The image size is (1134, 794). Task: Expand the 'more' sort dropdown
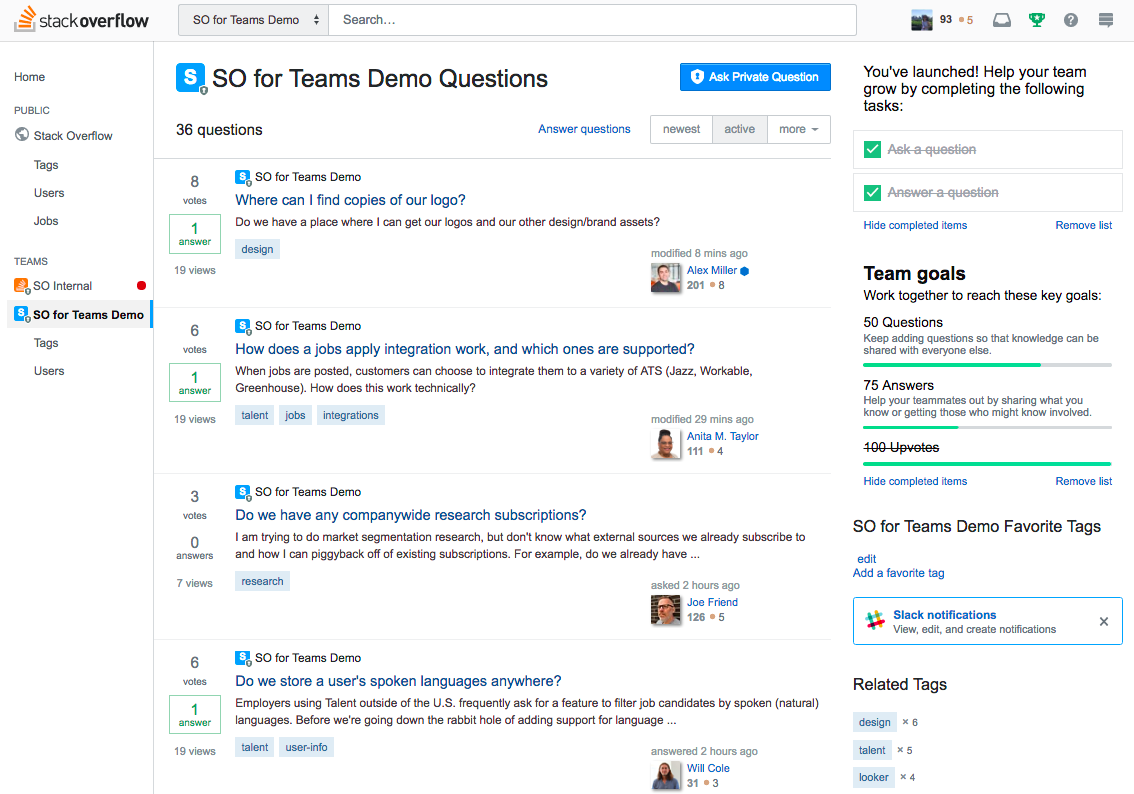pos(798,129)
